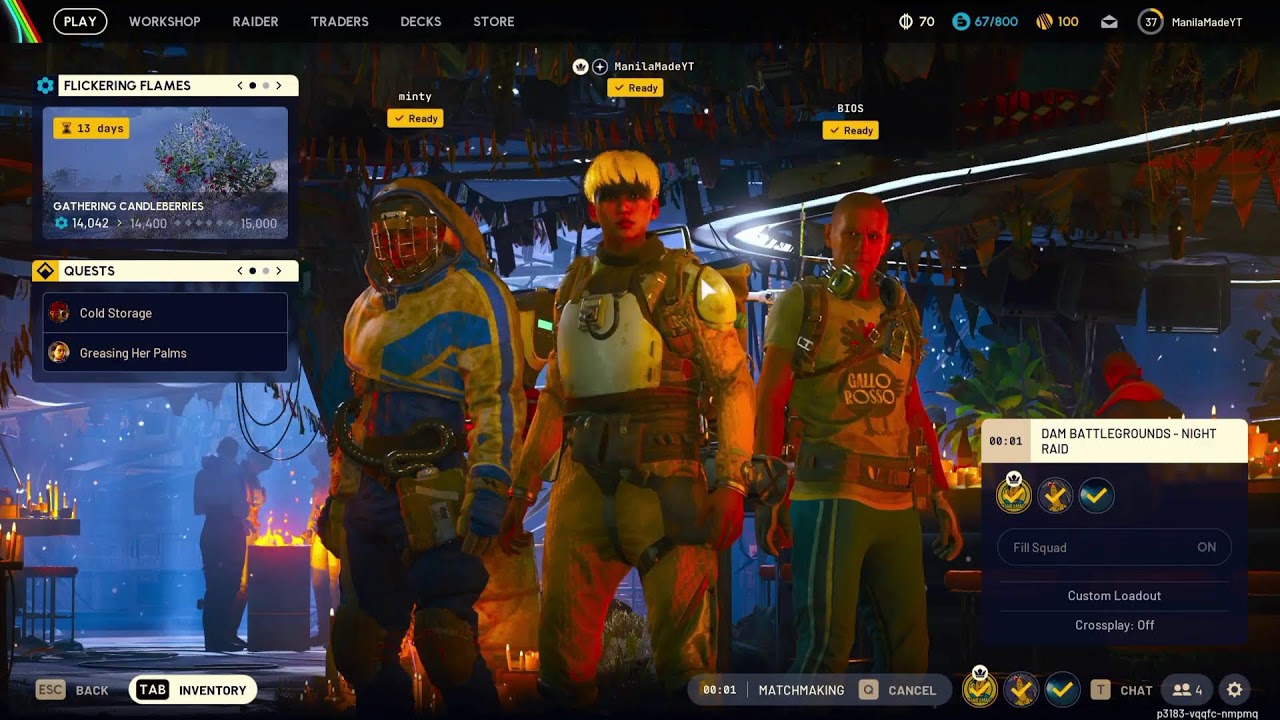Click leader squad badge in raid panel
Screen dimensions: 1280x720
coord(1014,495)
